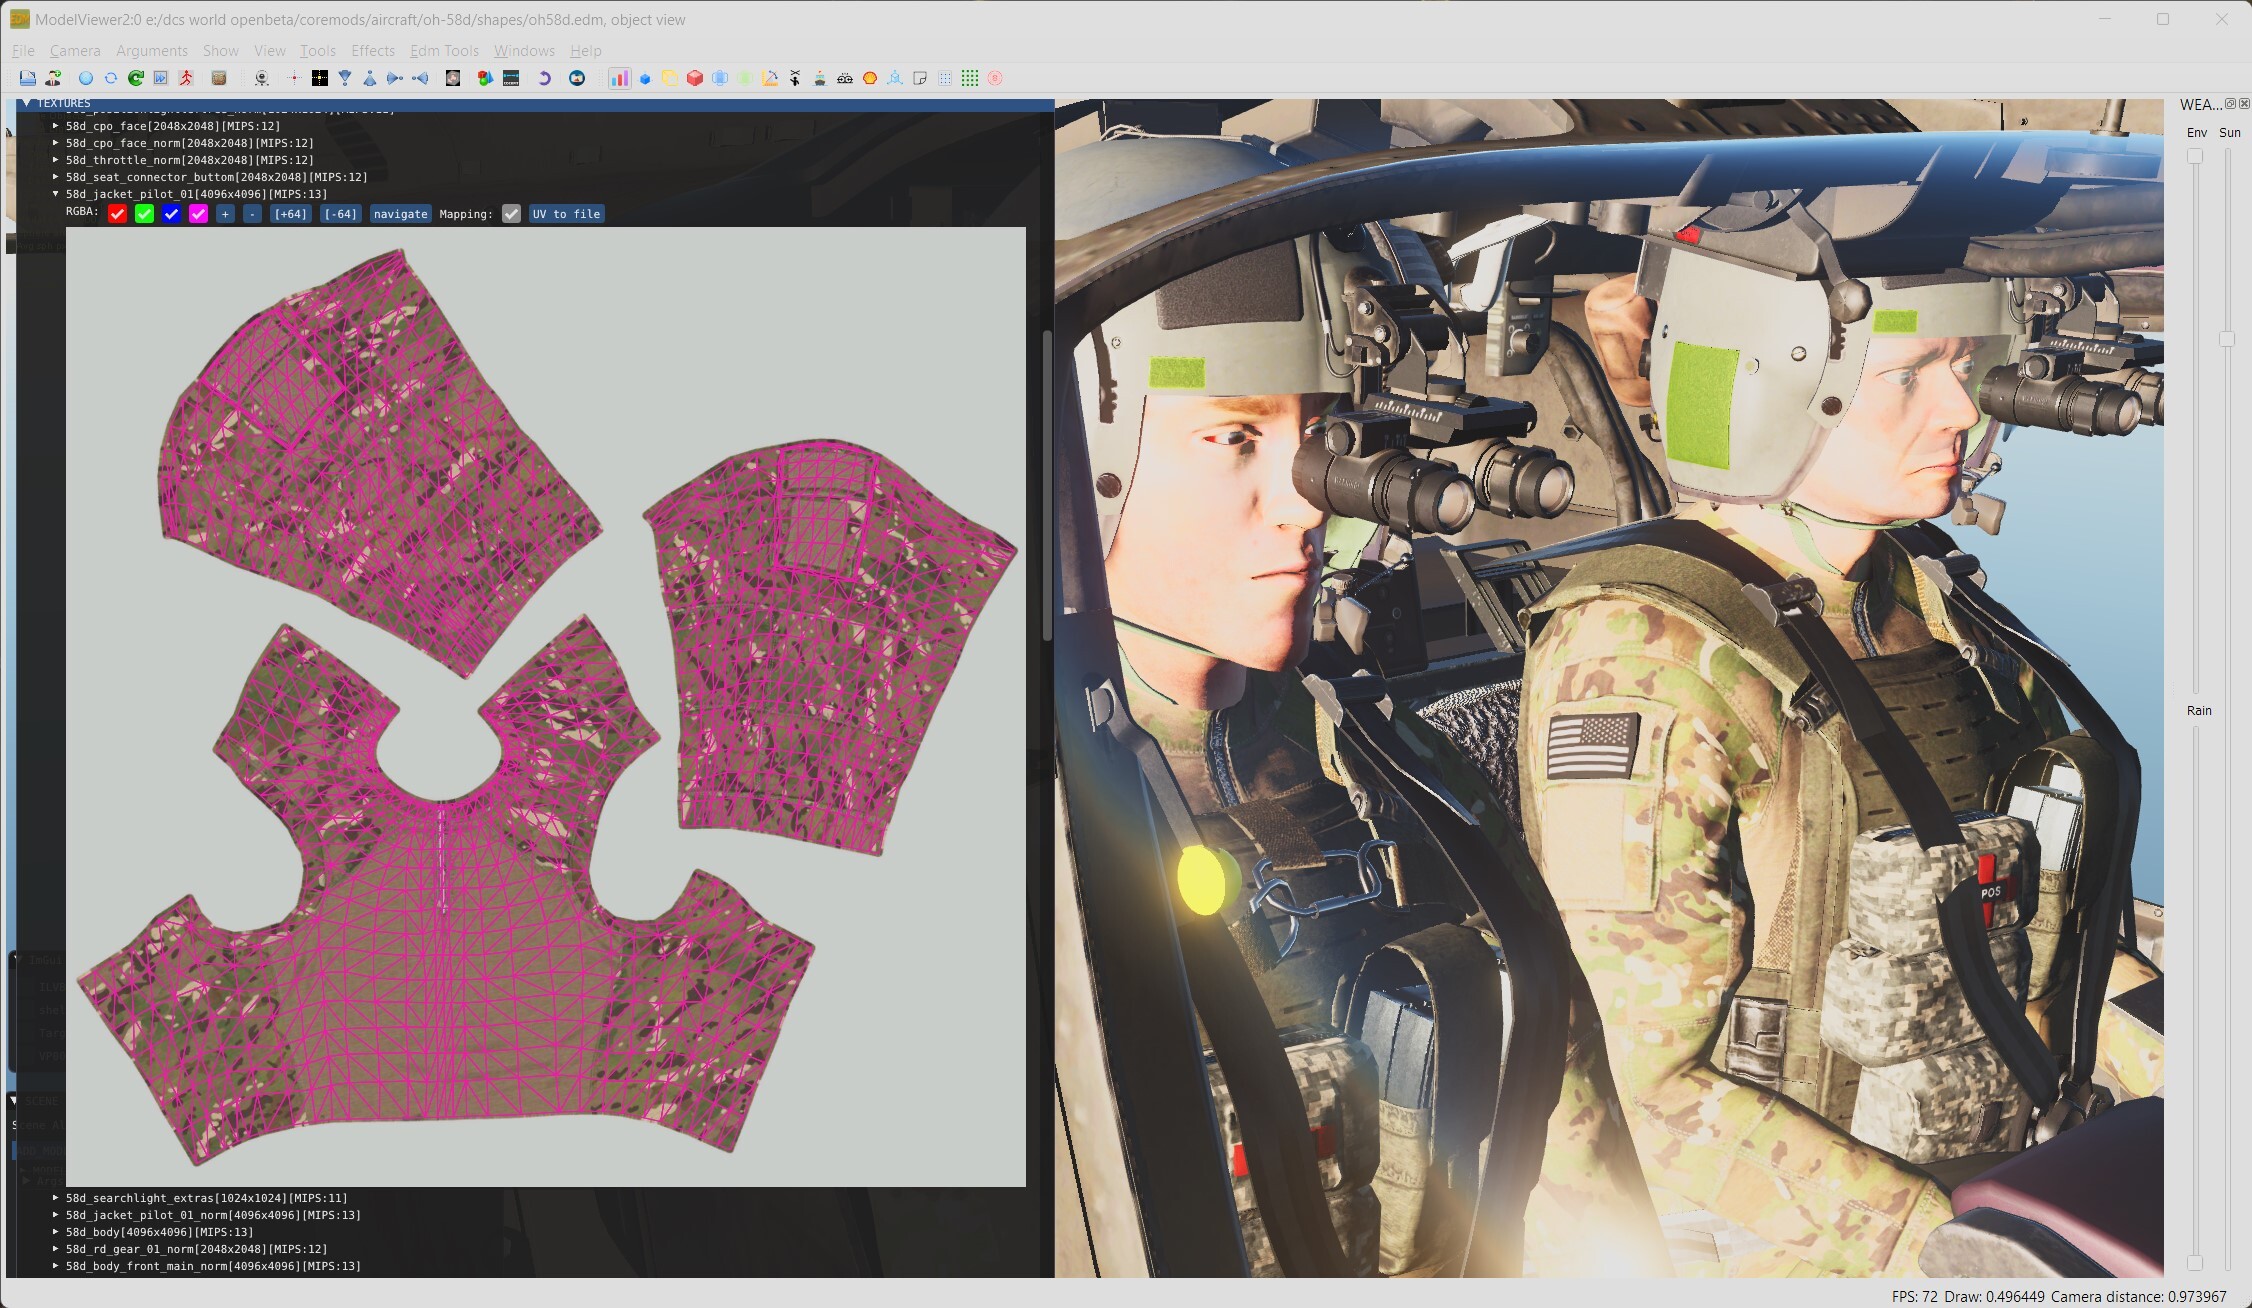The height and width of the screenshot is (1308, 2252).
Task: Open the Help menu
Action: click(586, 51)
